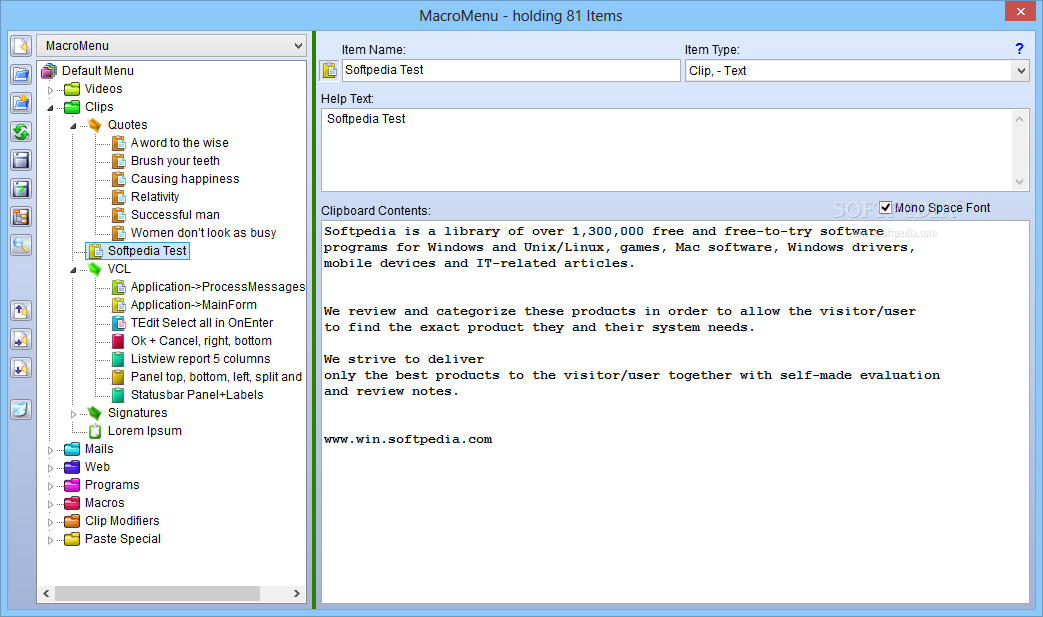The height and width of the screenshot is (617, 1043).
Task: Click the move item down arrow icon
Action: tap(21, 368)
